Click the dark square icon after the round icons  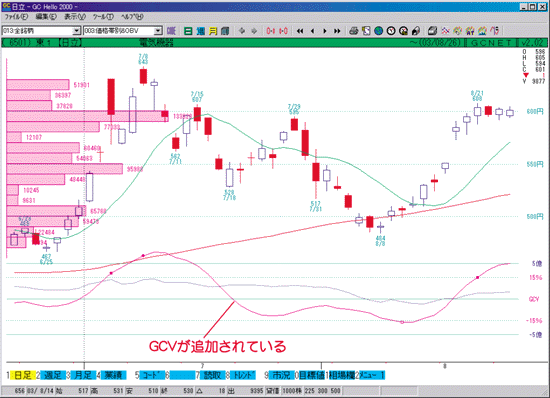tap(416, 31)
